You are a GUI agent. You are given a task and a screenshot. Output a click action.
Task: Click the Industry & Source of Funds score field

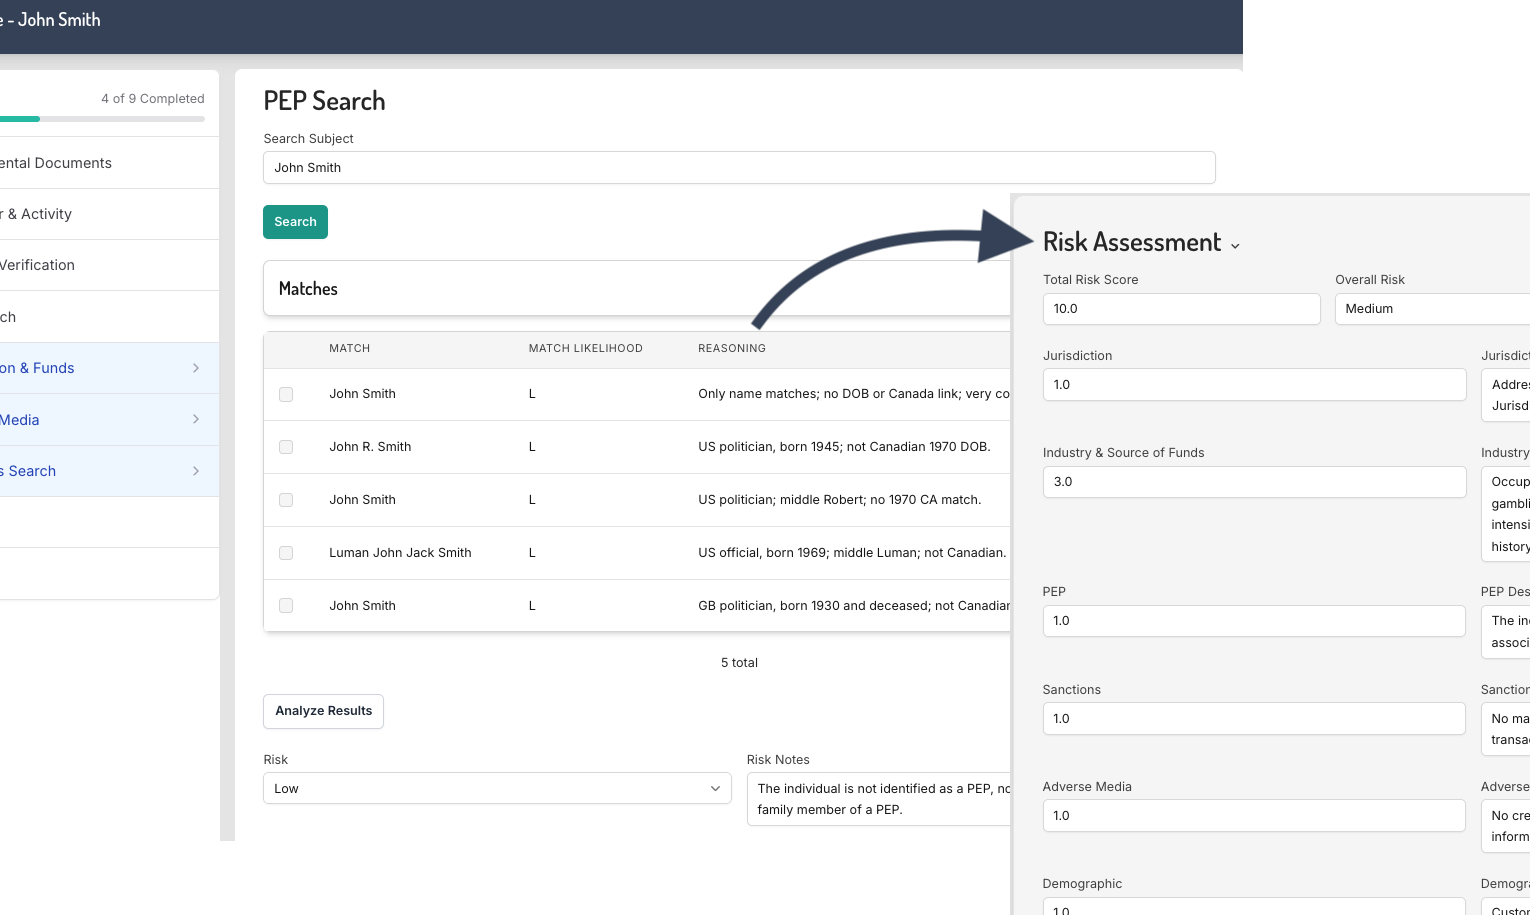tap(1253, 482)
